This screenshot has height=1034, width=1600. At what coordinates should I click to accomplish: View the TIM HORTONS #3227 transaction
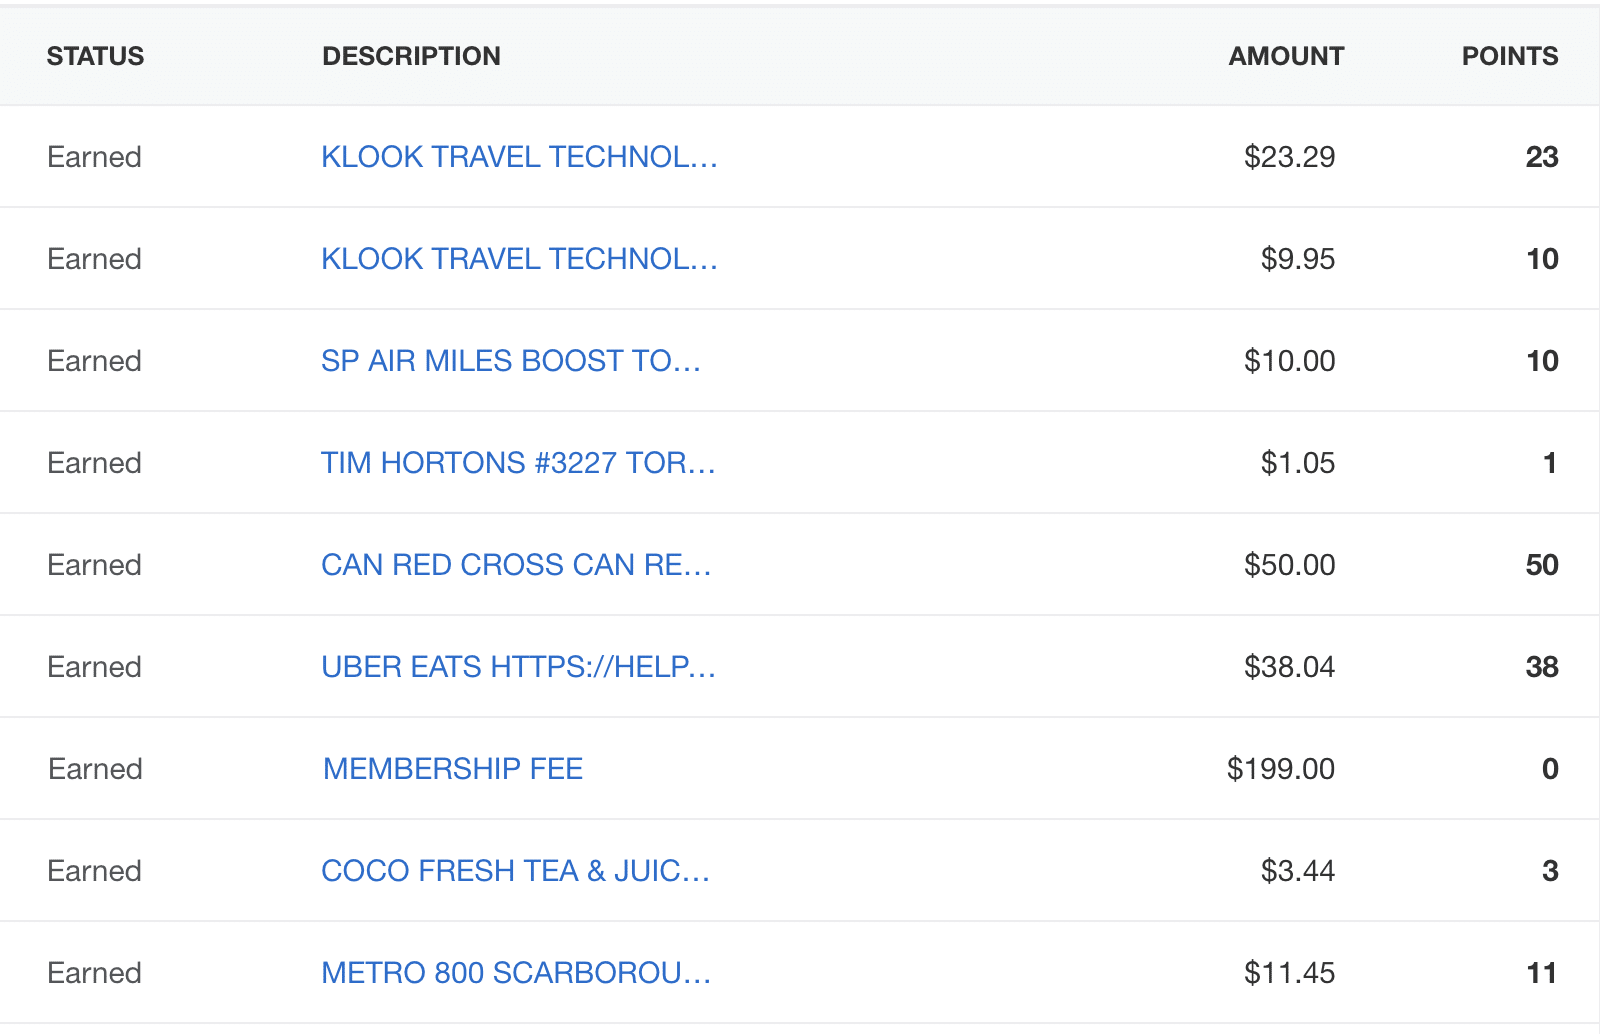point(518,463)
